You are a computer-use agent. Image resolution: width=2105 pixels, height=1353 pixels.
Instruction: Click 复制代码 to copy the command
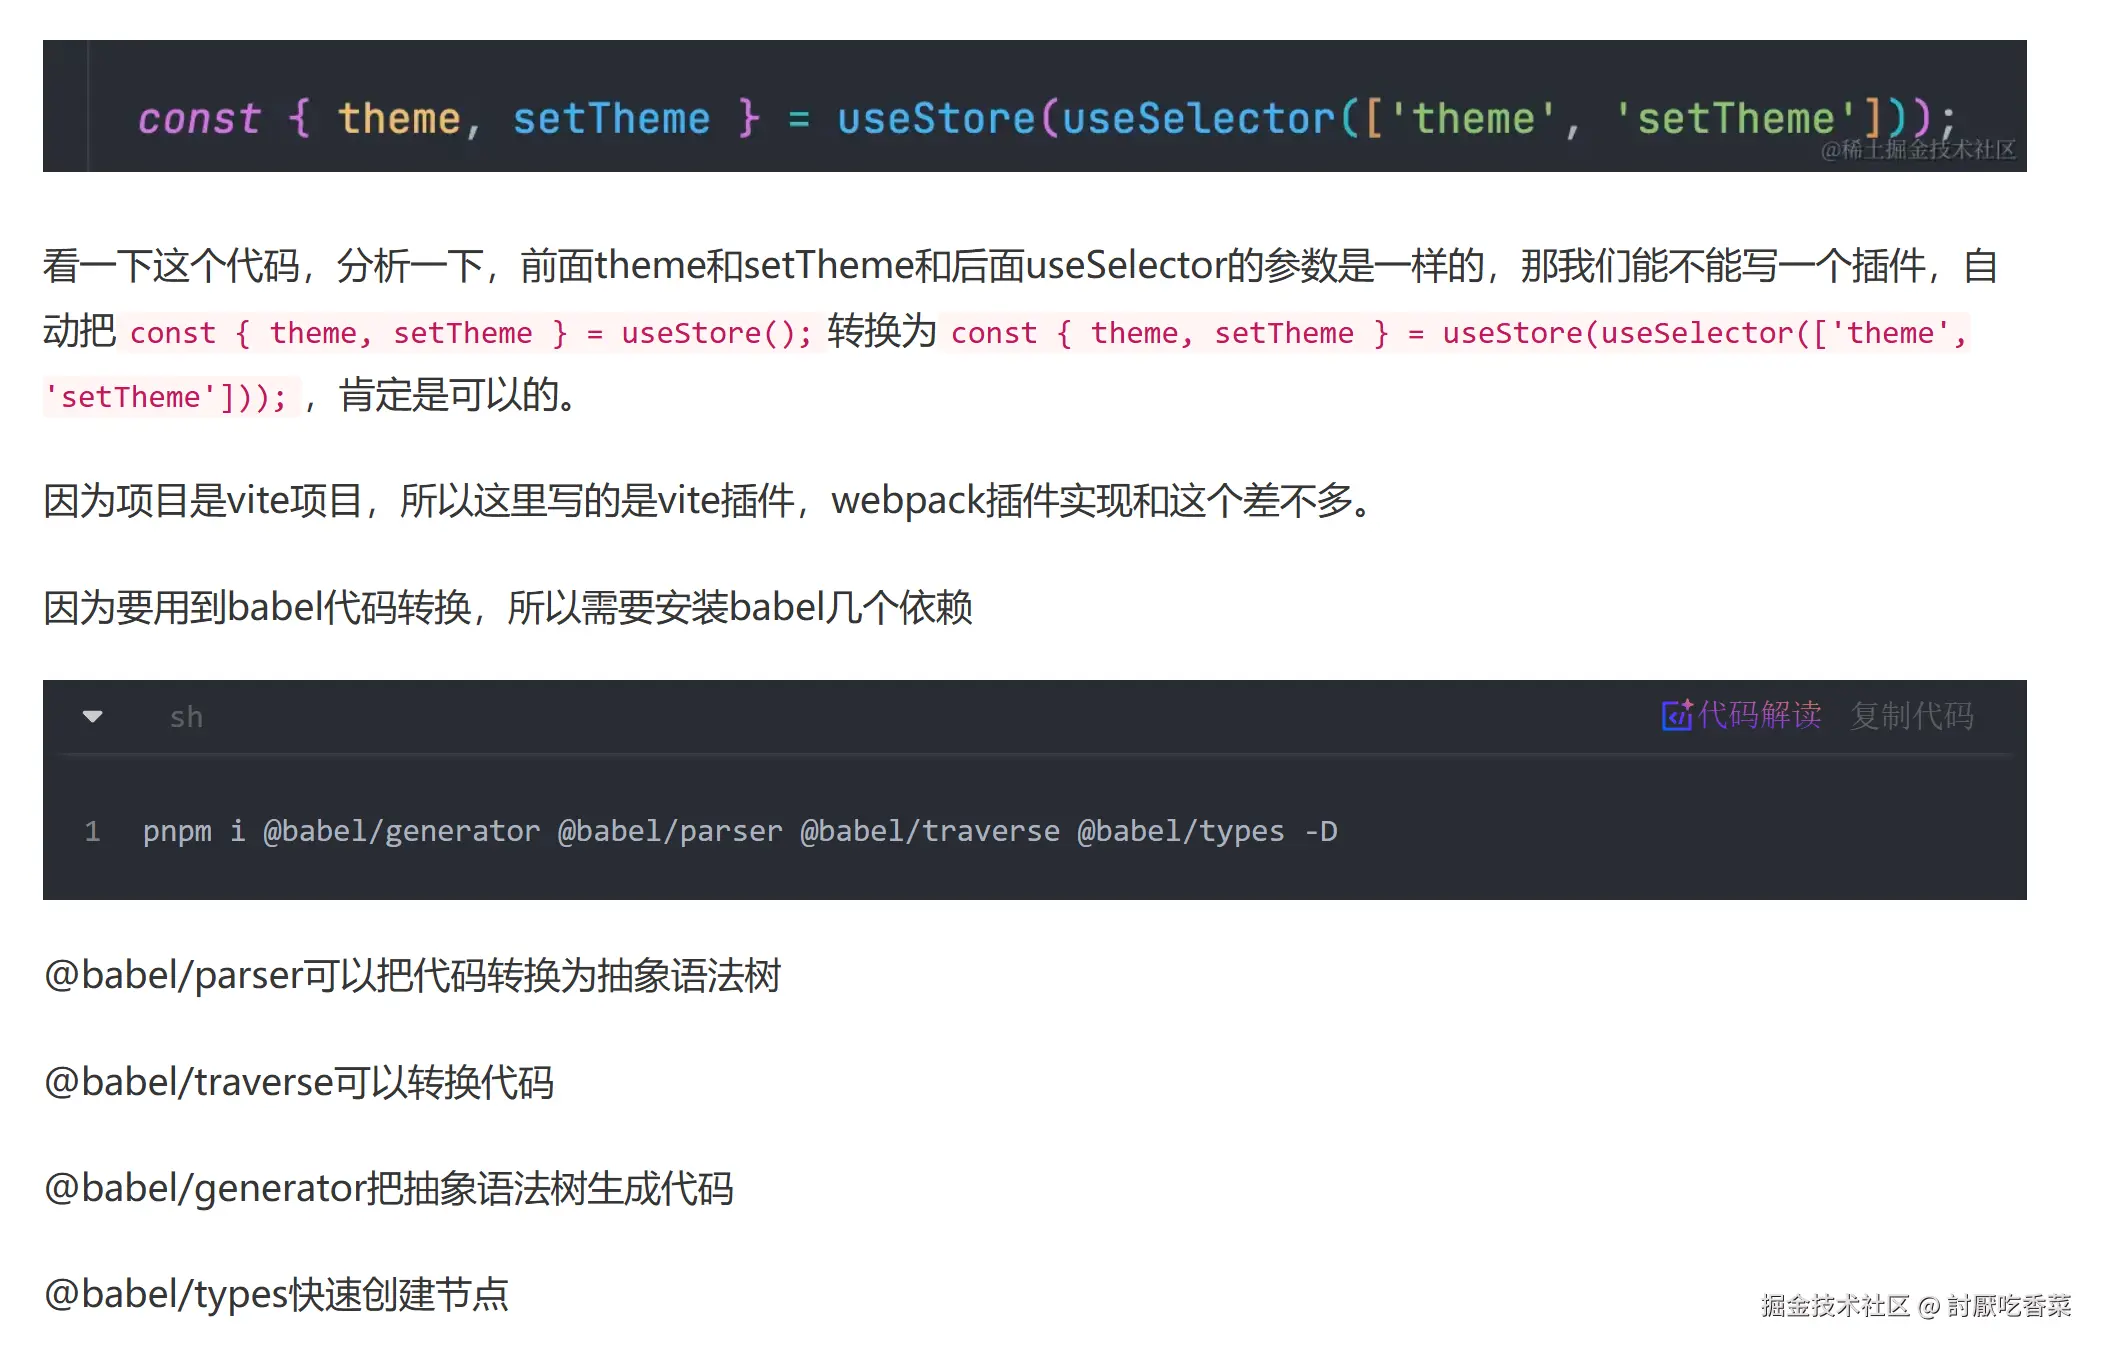coord(1911,716)
